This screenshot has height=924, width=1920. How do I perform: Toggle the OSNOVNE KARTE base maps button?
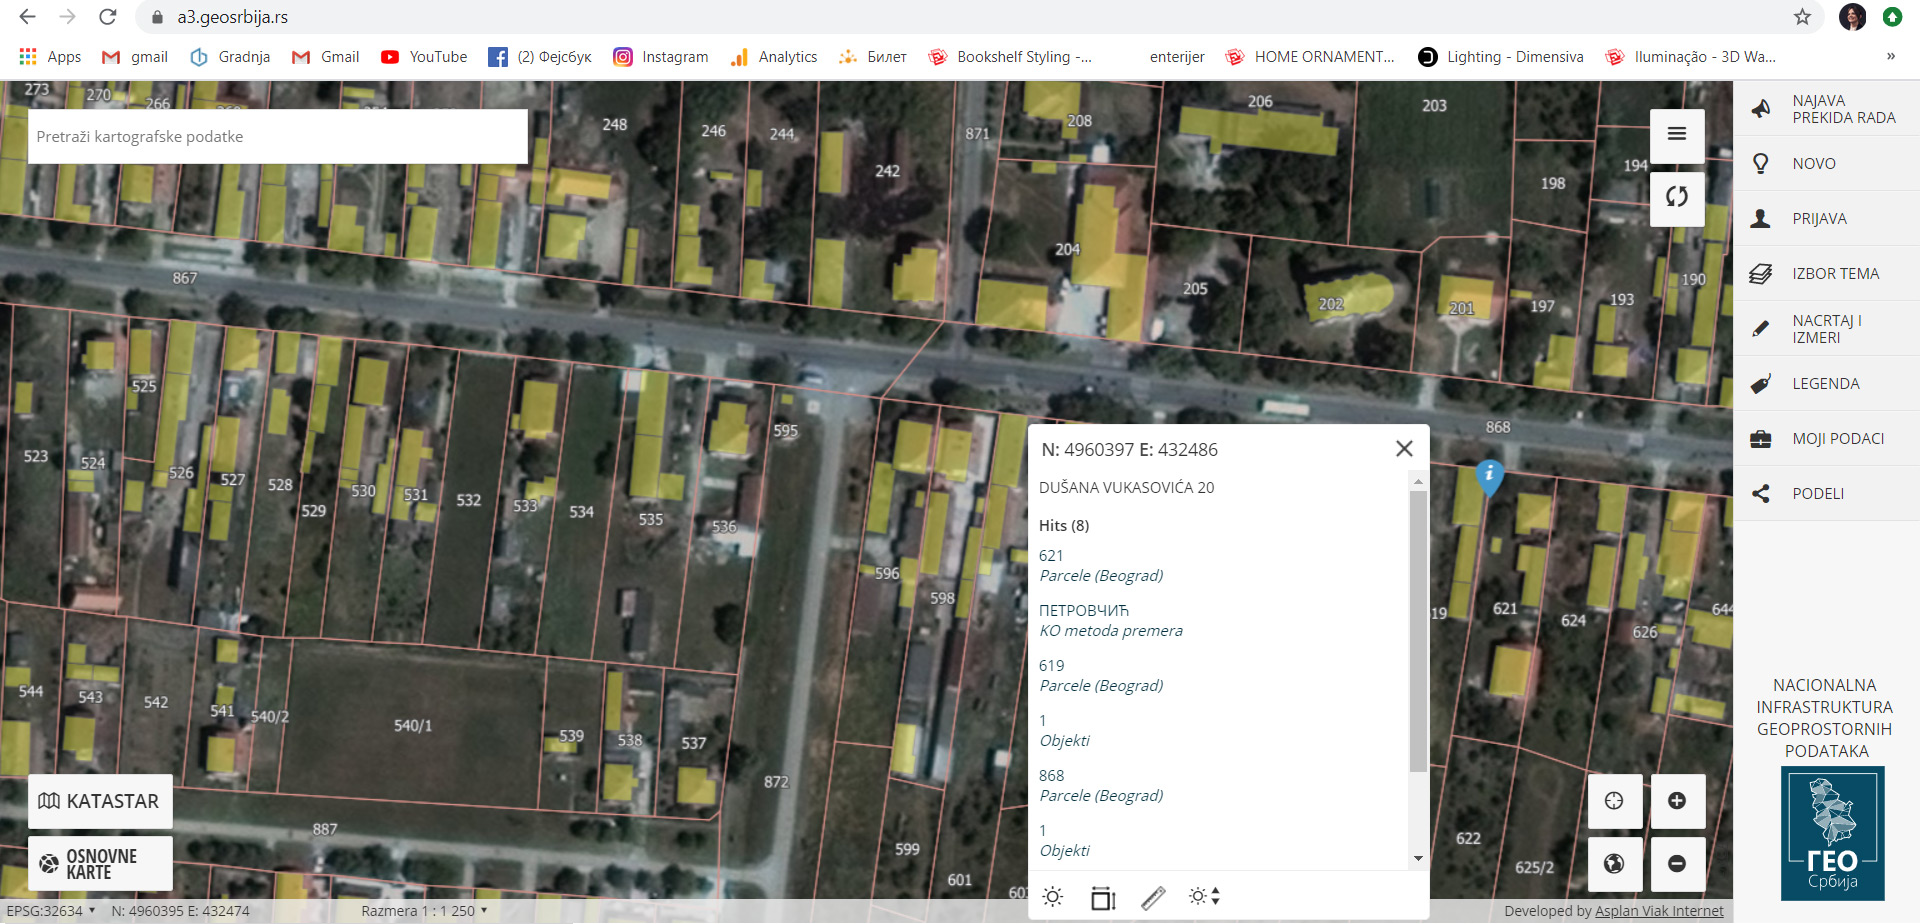100,864
